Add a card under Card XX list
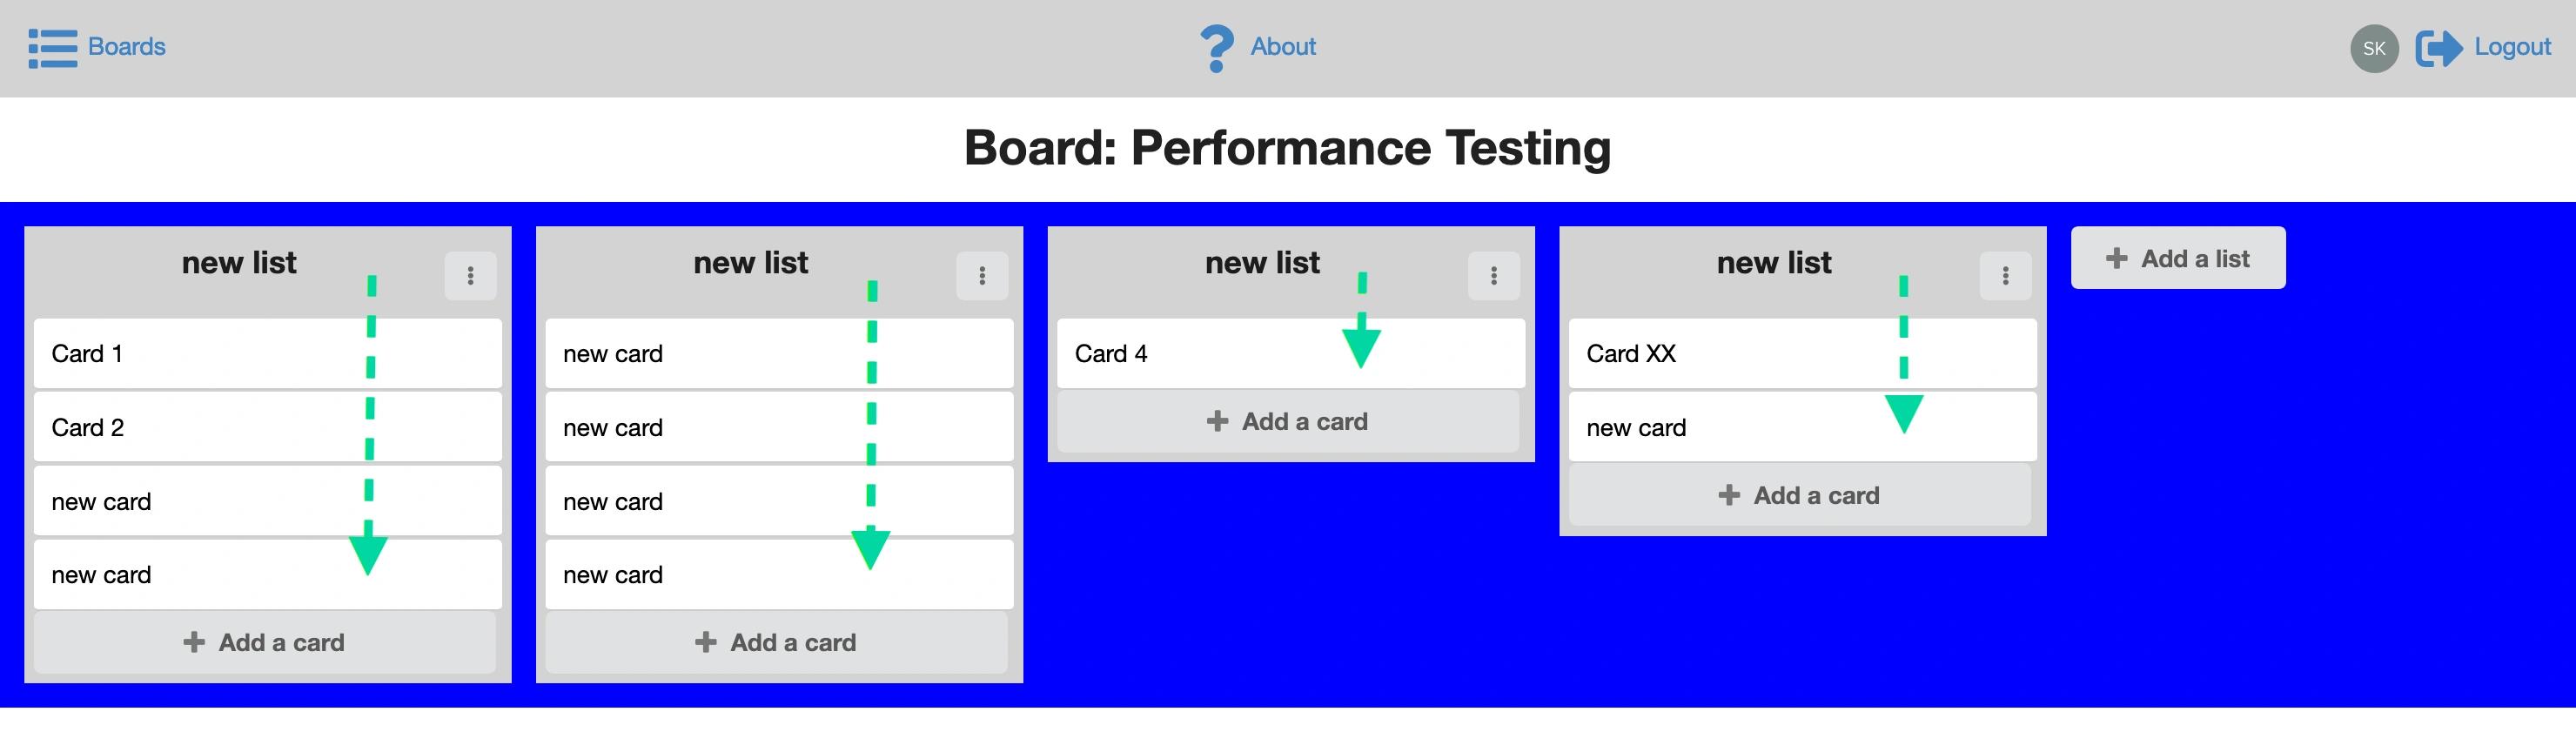 tap(1800, 495)
